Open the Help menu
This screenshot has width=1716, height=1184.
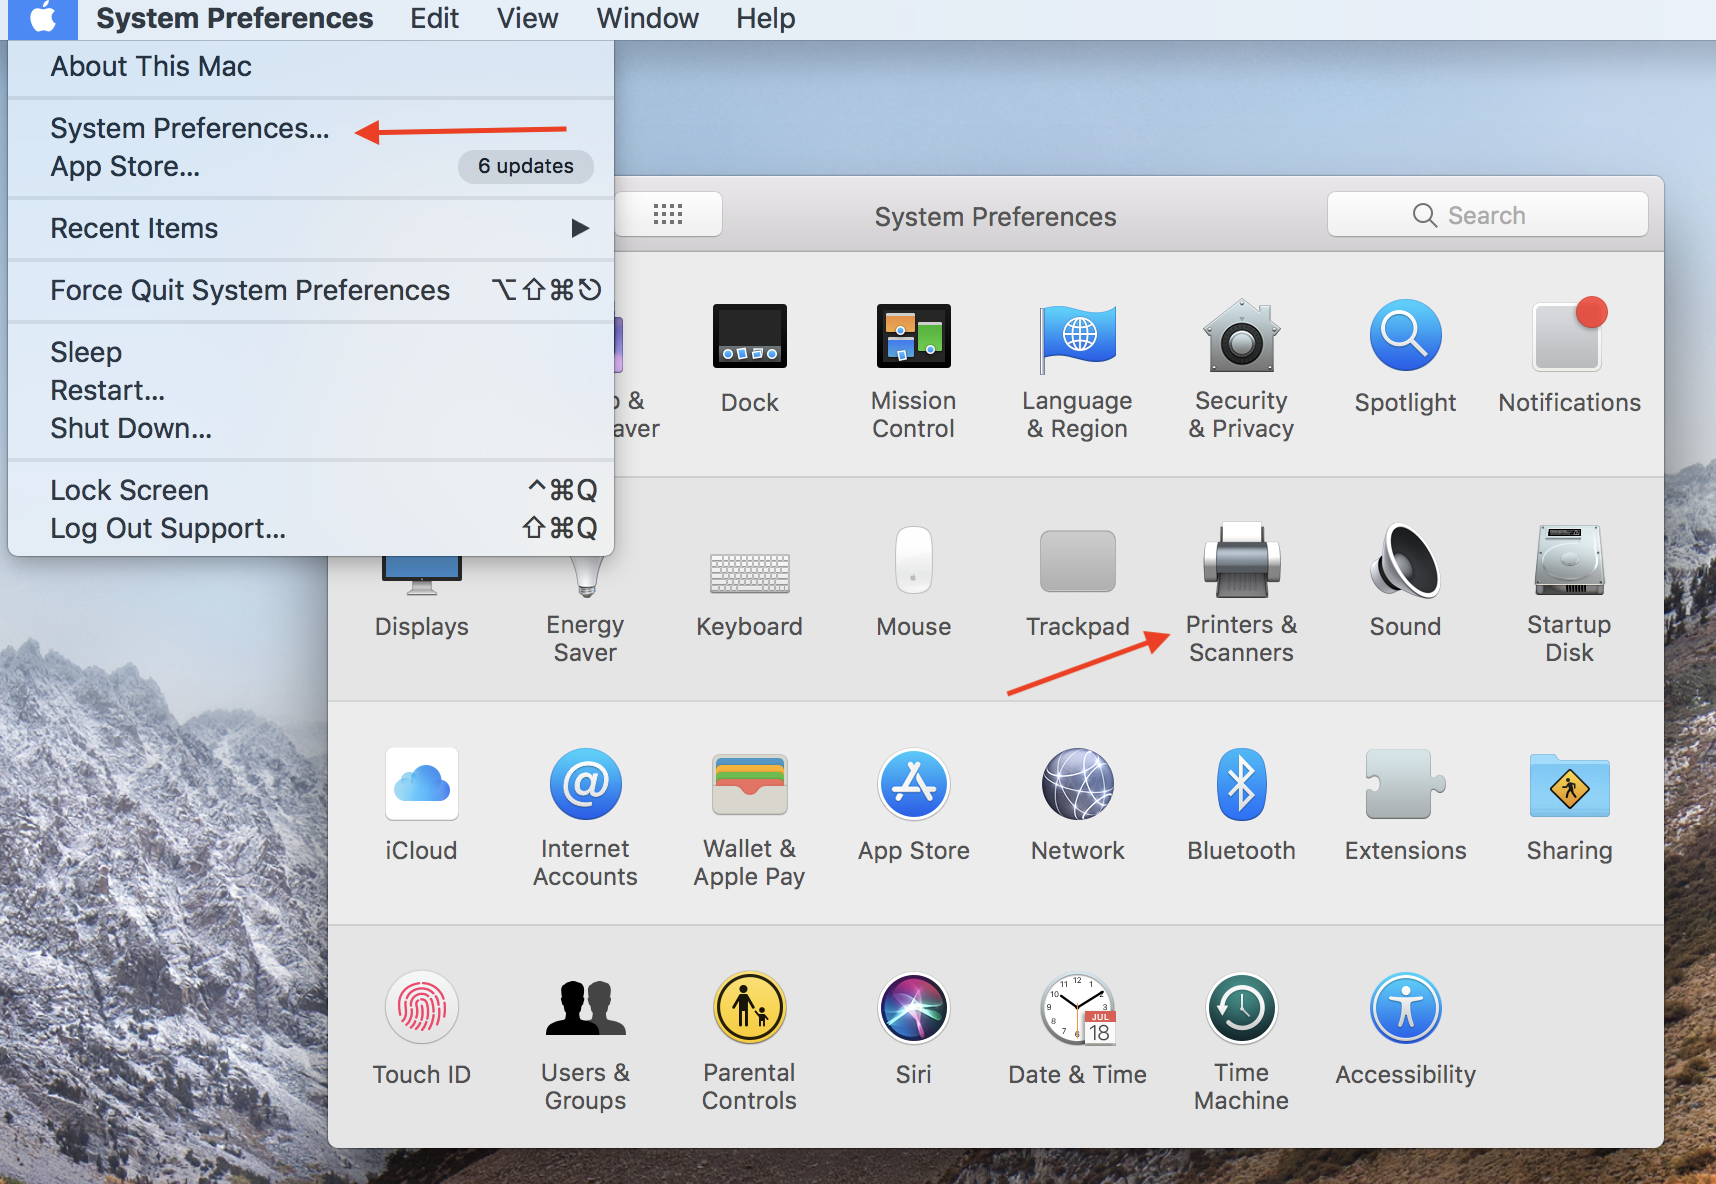point(766,18)
